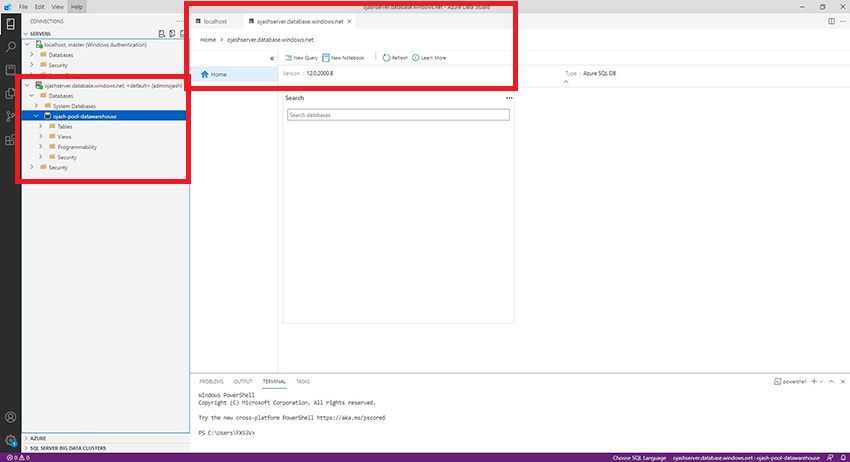Collapse the ojash-pool-datawarehouse database node
The width and height of the screenshot is (850, 462).
36,116
